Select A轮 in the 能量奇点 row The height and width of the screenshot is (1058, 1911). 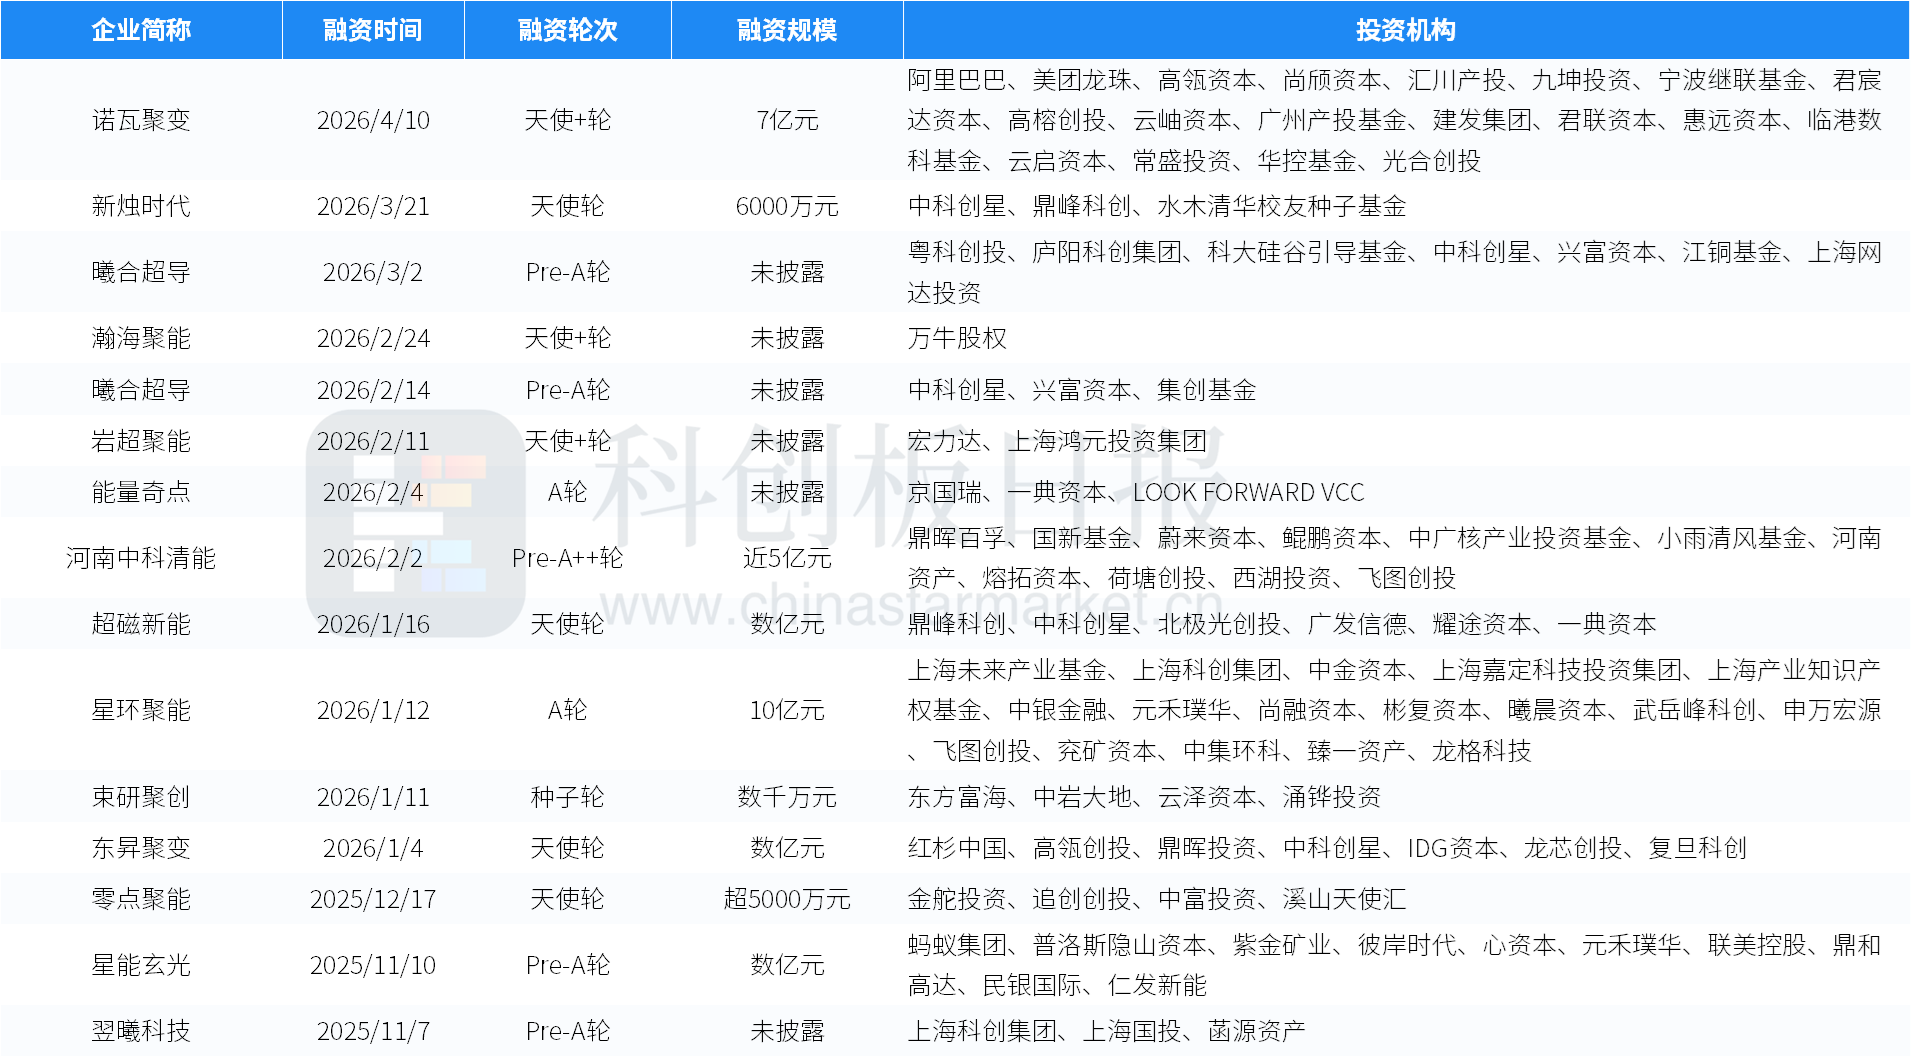coord(568,492)
